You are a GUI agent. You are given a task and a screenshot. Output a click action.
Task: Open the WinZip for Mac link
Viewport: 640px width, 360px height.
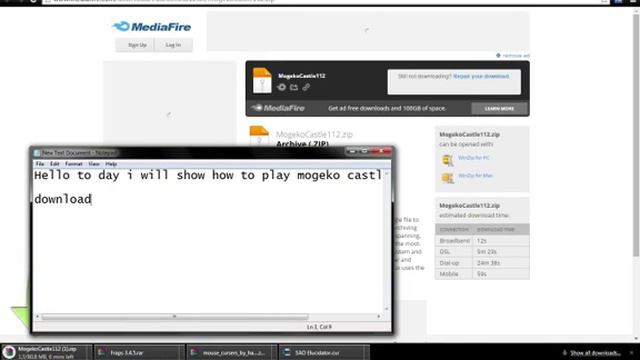tap(476, 176)
